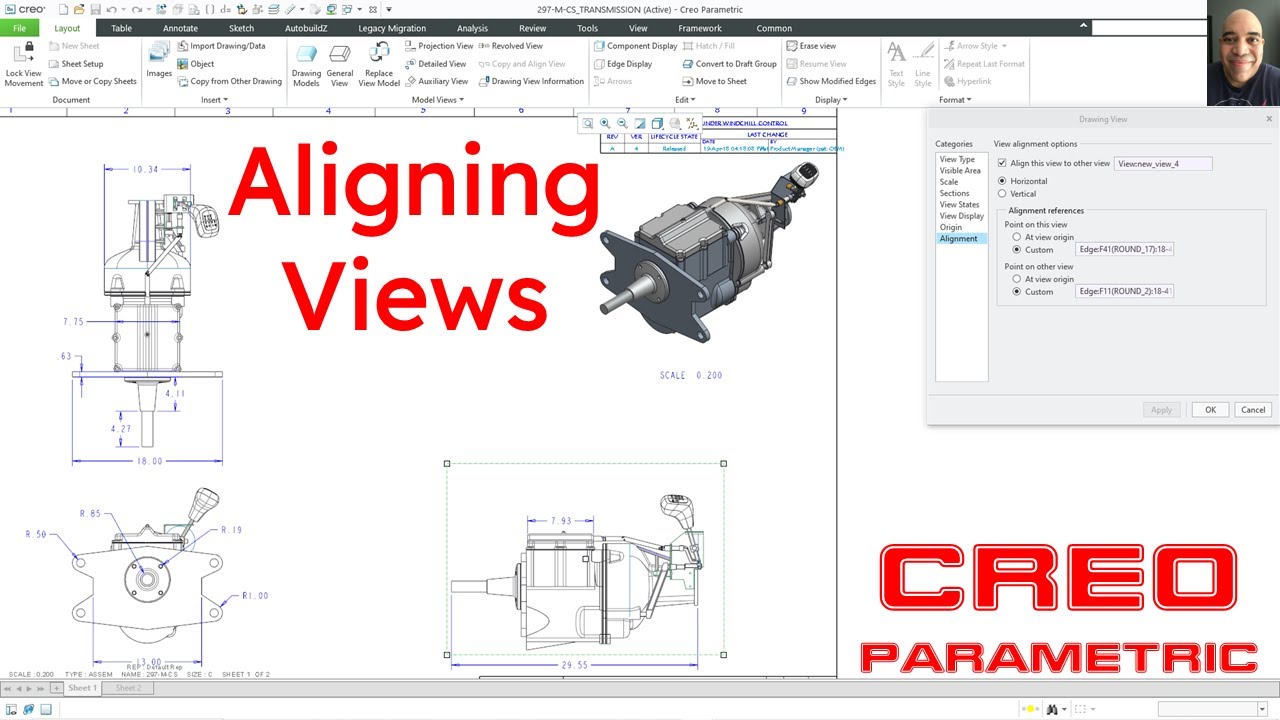Add a Revolved View
The image size is (1280, 720).
coord(511,46)
